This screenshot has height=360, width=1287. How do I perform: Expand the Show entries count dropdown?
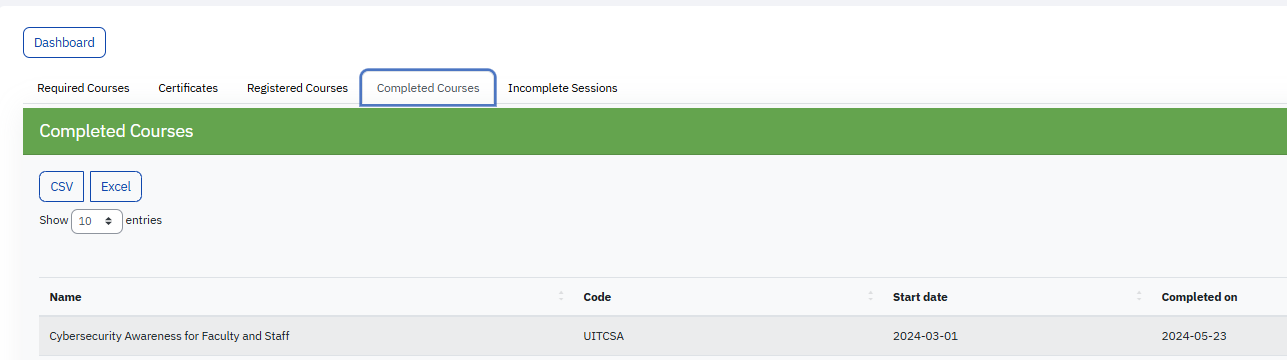click(97, 221)
